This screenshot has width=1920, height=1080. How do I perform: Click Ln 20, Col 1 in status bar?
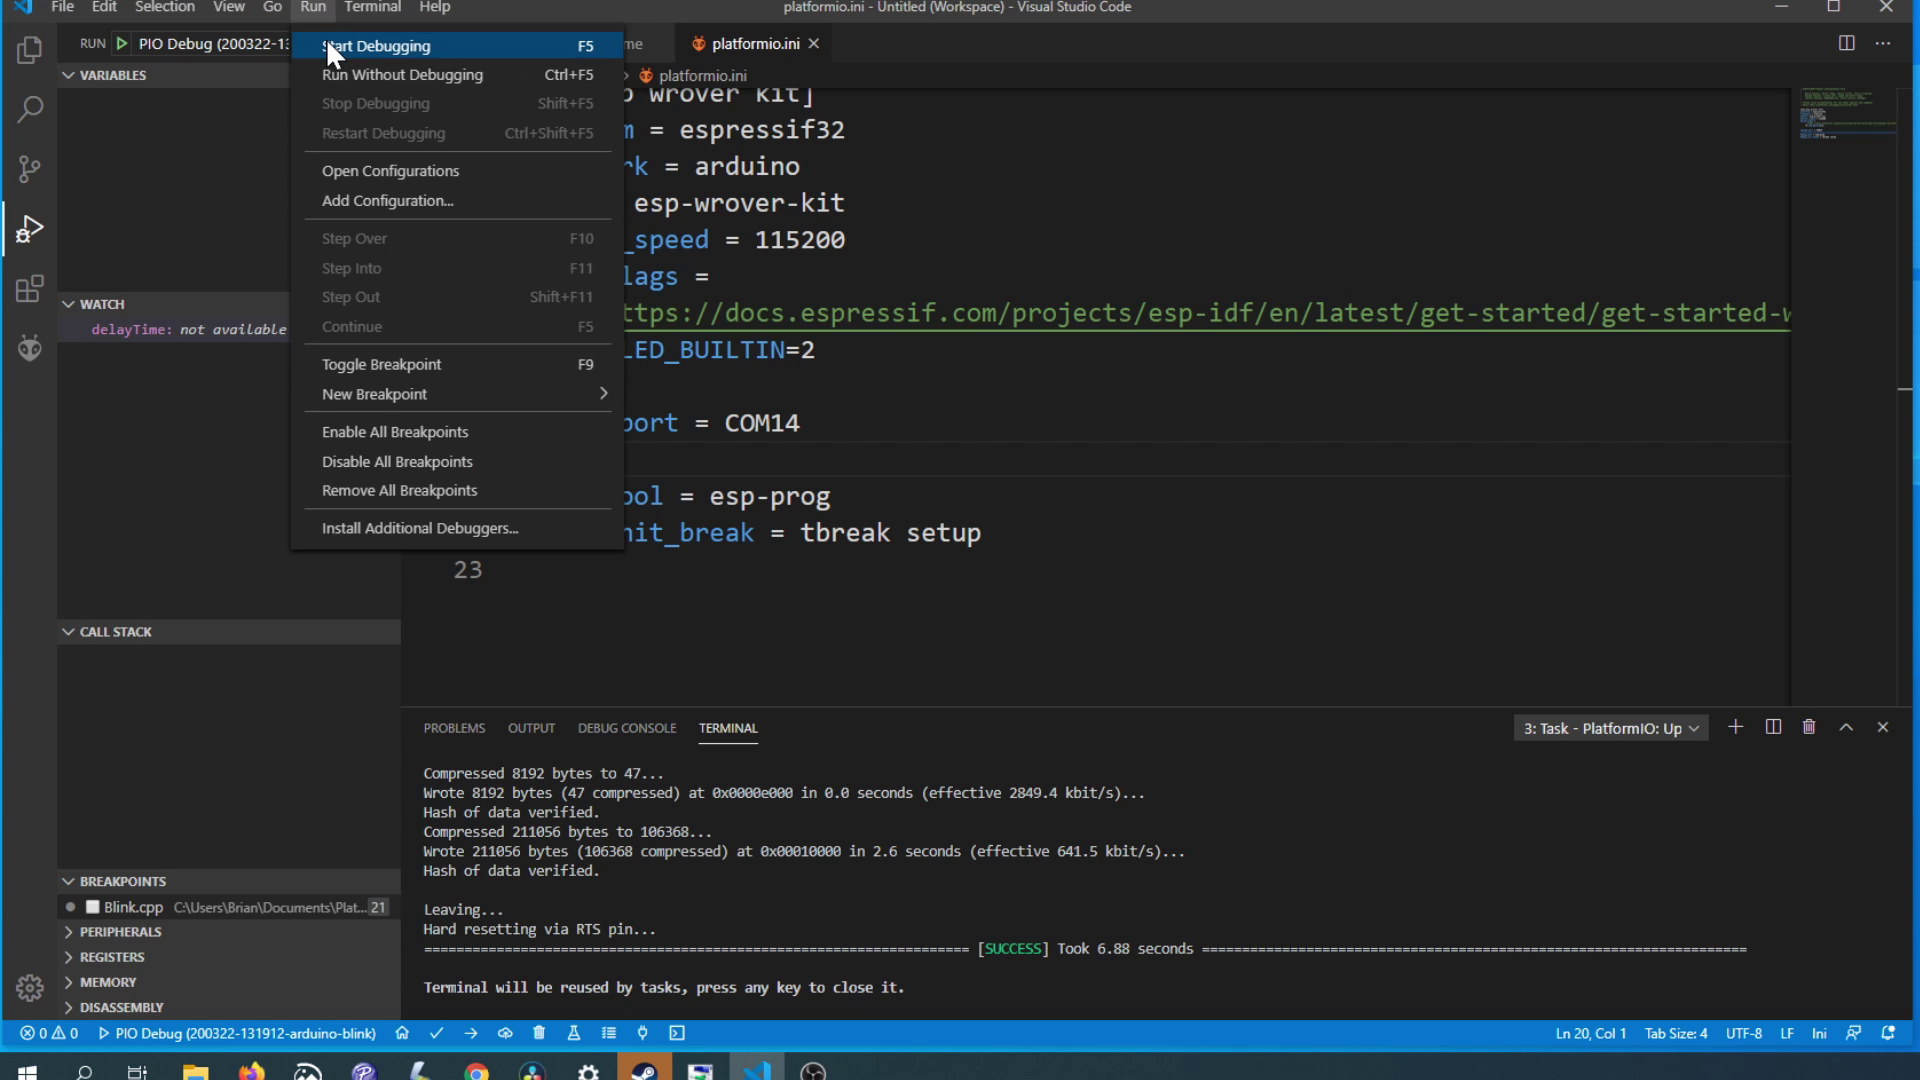pos(1591,1033)
